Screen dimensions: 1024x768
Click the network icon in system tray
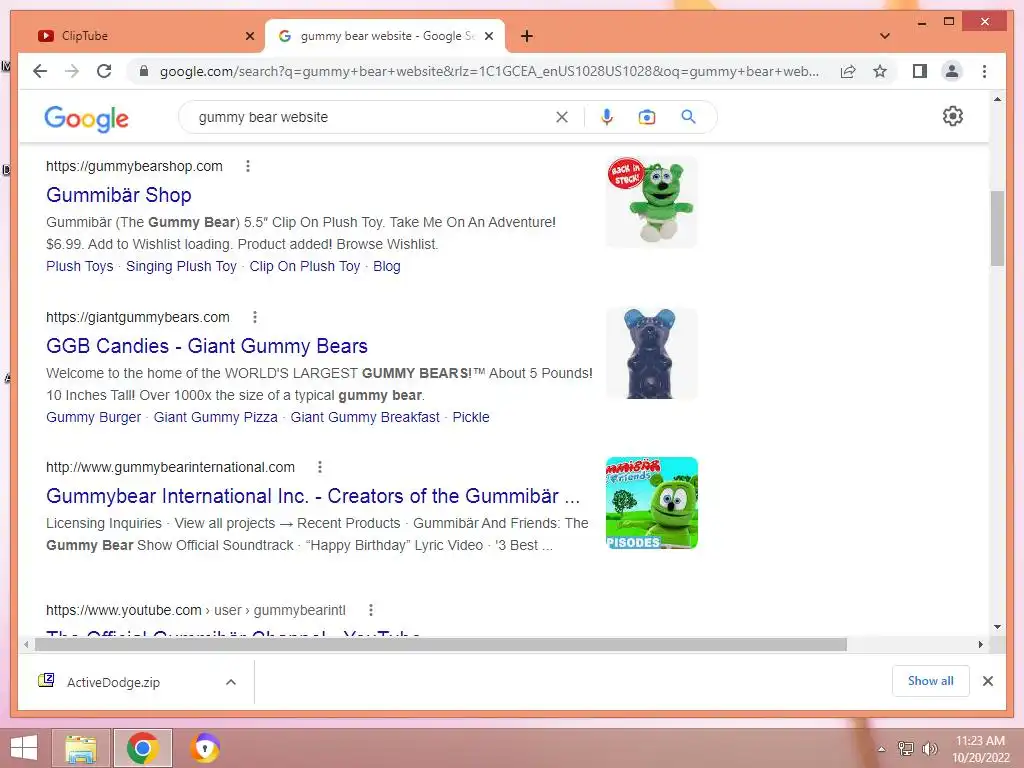pos(905,748)
